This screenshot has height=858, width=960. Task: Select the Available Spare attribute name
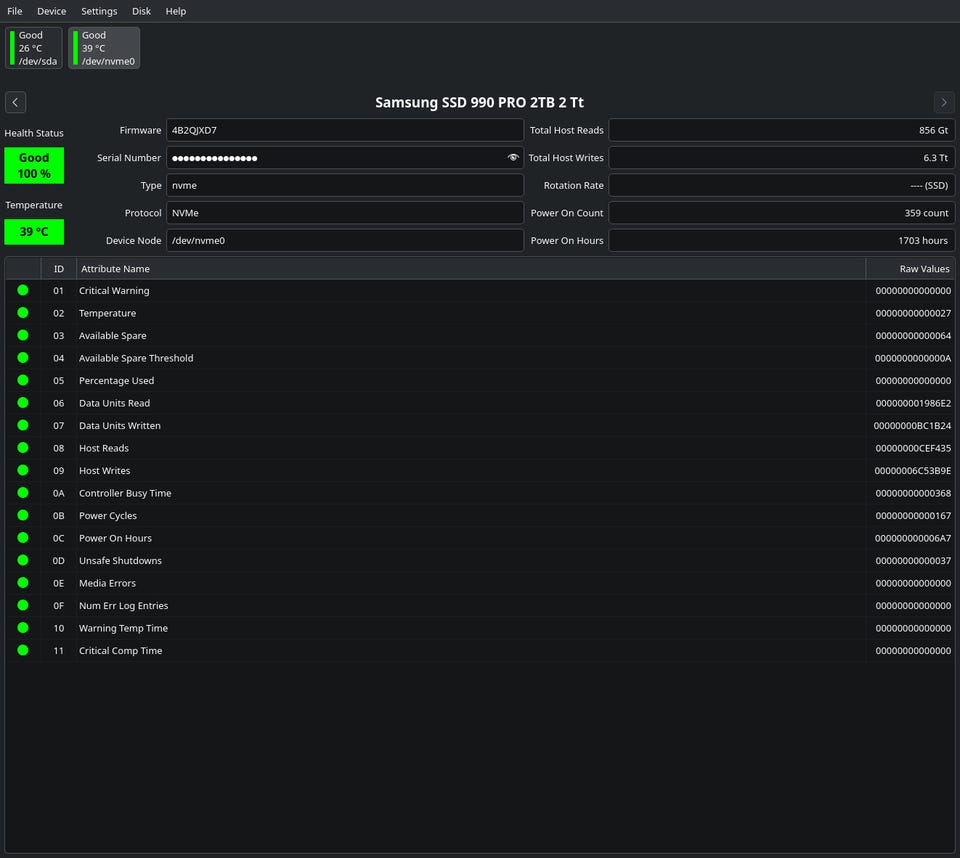point(113,336)
